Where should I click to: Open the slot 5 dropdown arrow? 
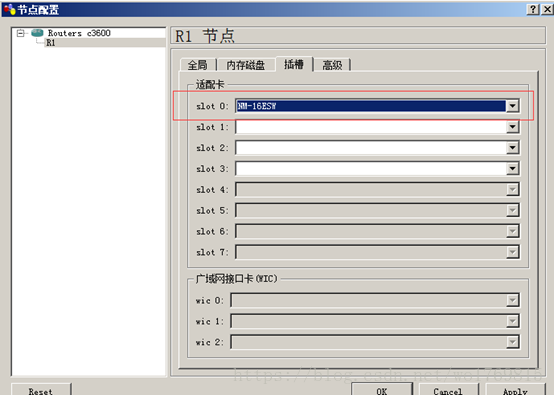click(512, 210)
